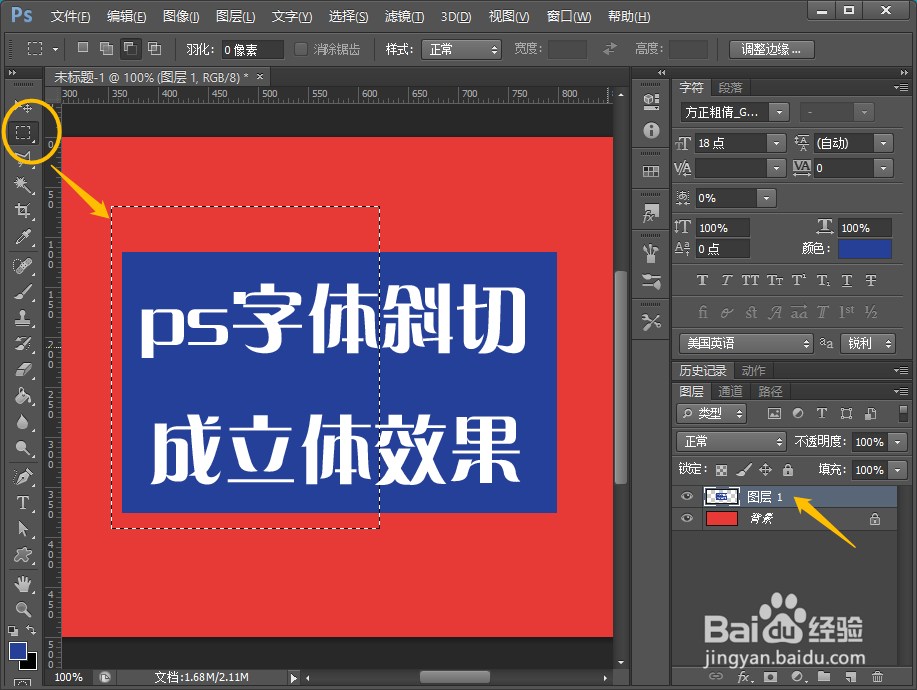This screenshot has width=917, height=690.
Task: Hide the 图层 1 layer
Action: point(686,496)
